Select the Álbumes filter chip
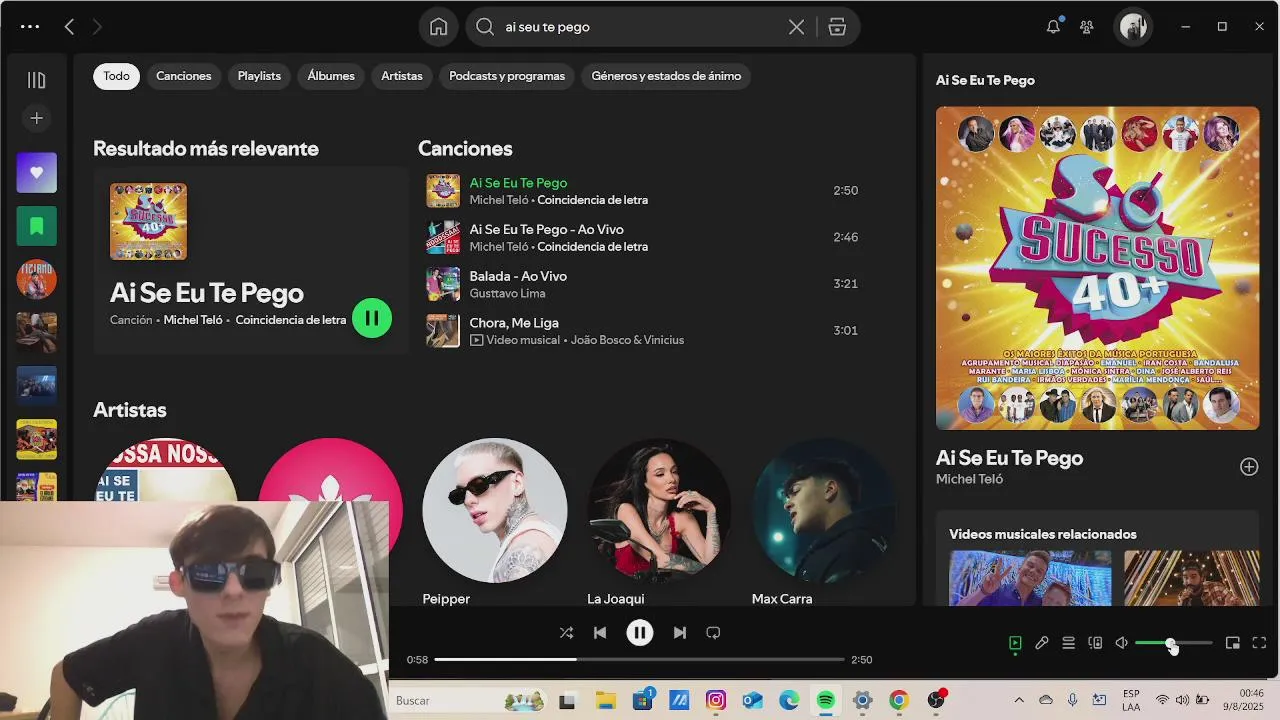 point(331,76)
